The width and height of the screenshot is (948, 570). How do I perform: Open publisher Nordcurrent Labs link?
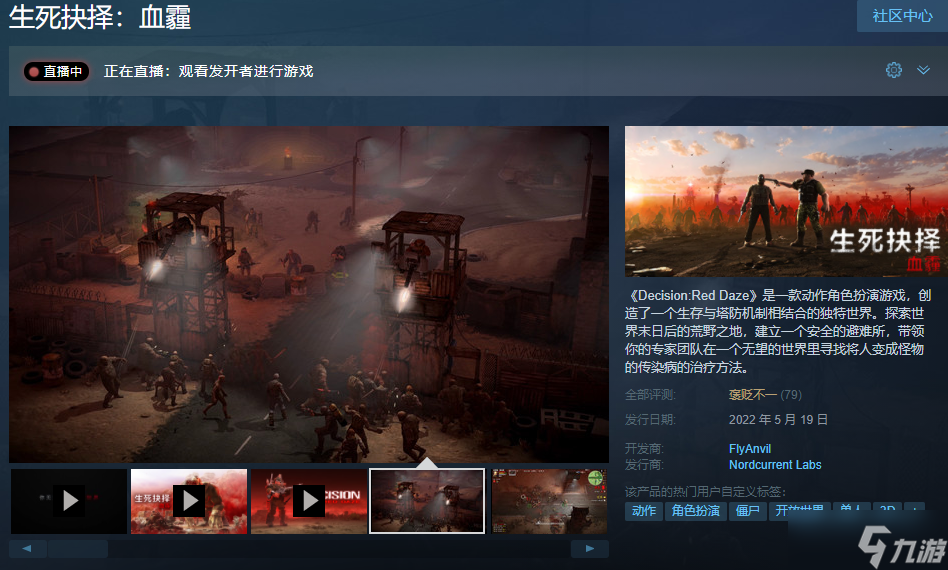[775, 465]
